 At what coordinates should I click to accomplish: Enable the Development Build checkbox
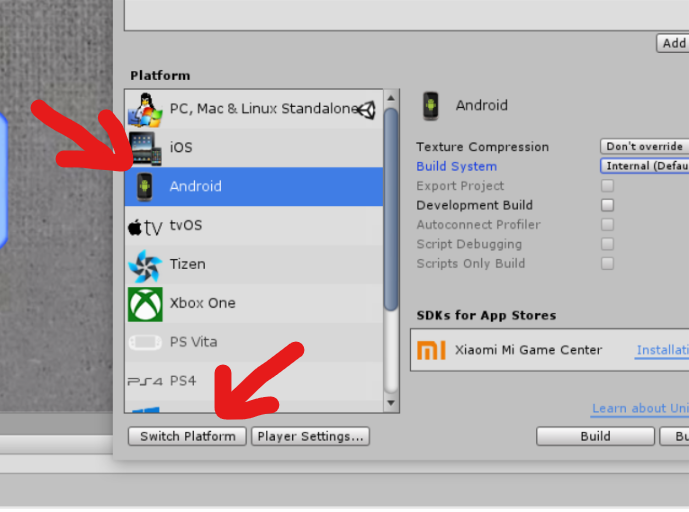pos(607,205)
